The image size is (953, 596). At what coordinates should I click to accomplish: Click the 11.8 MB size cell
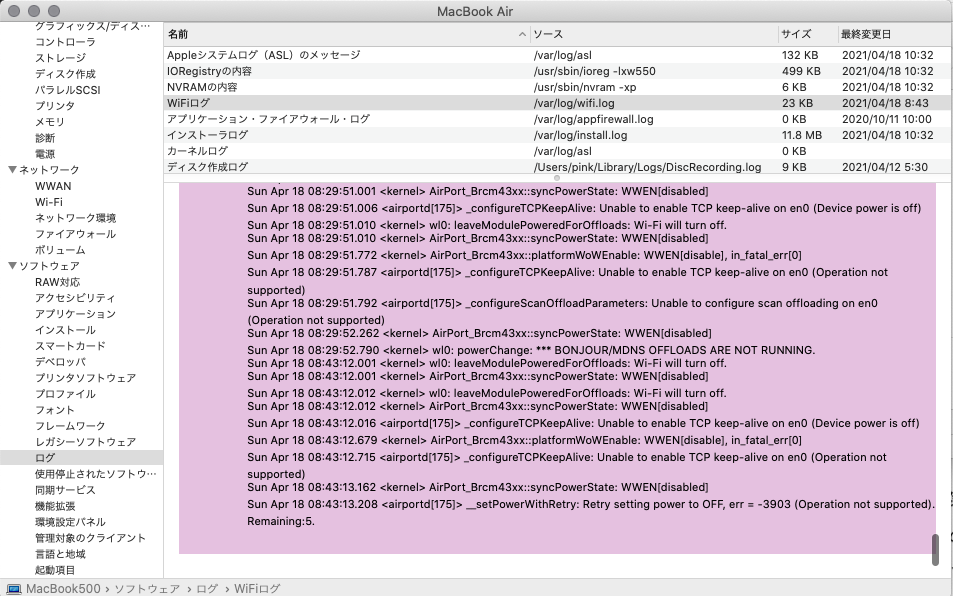point(802,135)
